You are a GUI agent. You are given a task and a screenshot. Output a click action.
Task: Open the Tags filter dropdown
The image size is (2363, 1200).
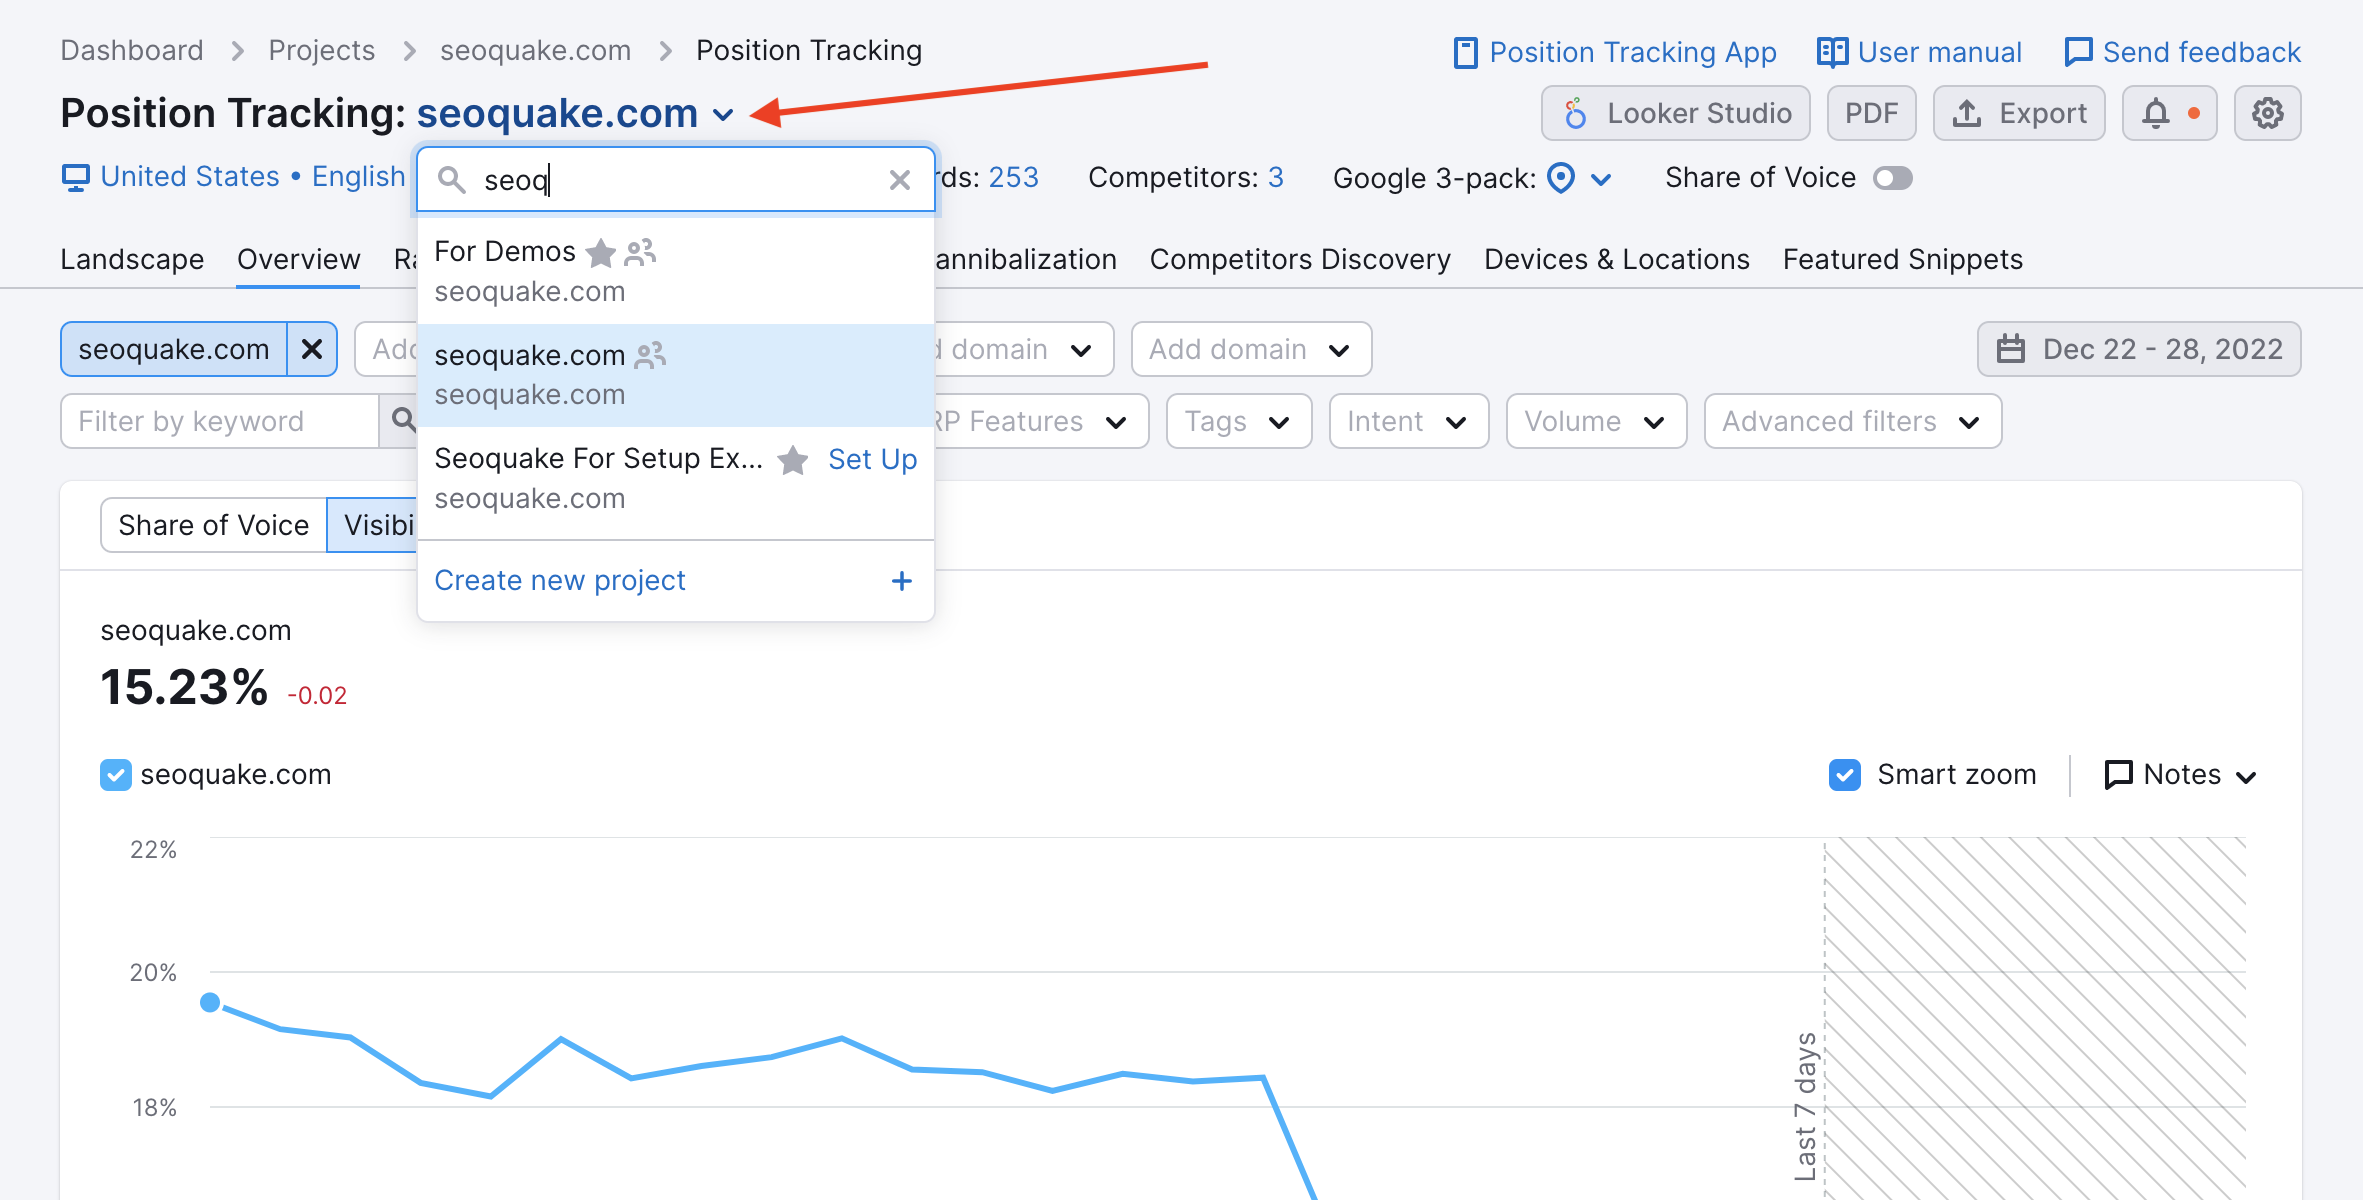(x=1238, y=421)
